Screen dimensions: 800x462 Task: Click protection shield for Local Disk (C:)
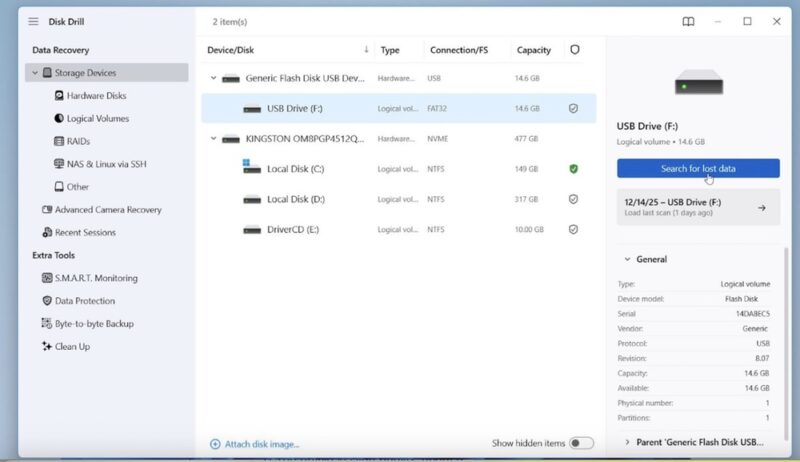click(x=573, y=169)
